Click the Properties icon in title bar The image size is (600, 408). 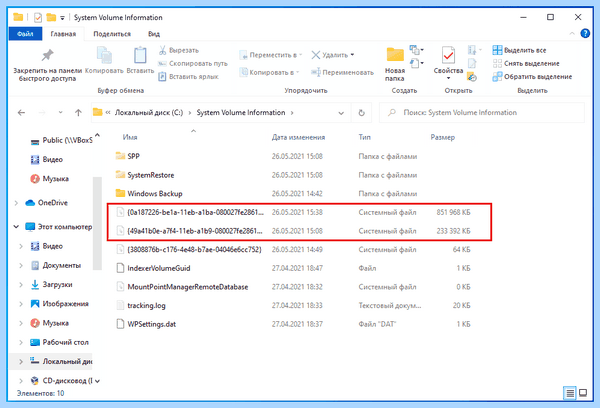[x=38, y=17]
